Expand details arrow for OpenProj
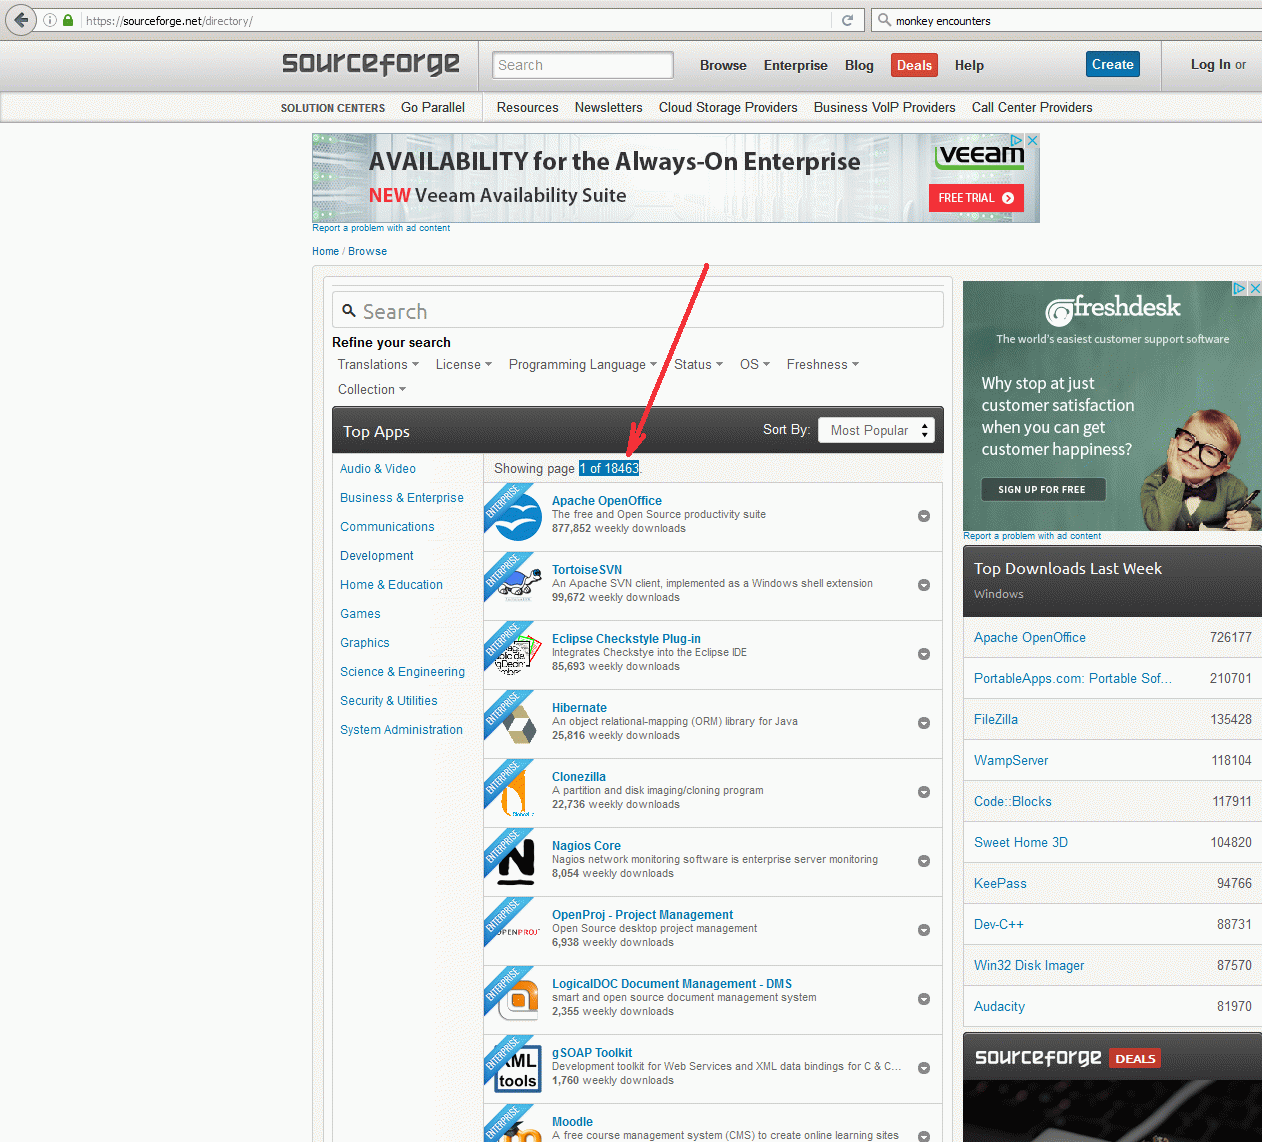1262x1142 pixels. pos(924,930)
